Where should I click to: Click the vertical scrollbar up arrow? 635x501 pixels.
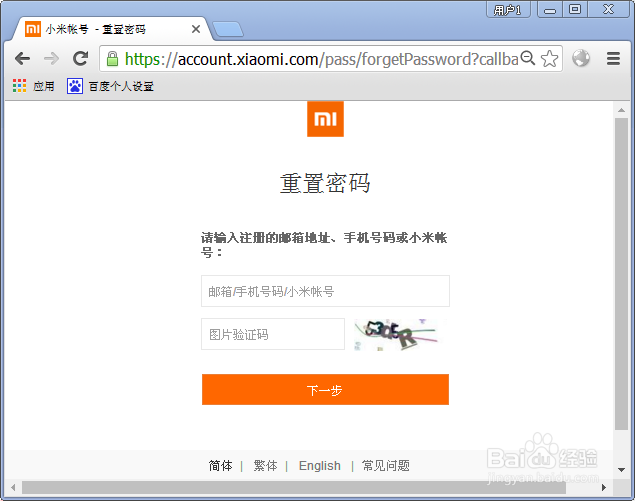[621, 110]
